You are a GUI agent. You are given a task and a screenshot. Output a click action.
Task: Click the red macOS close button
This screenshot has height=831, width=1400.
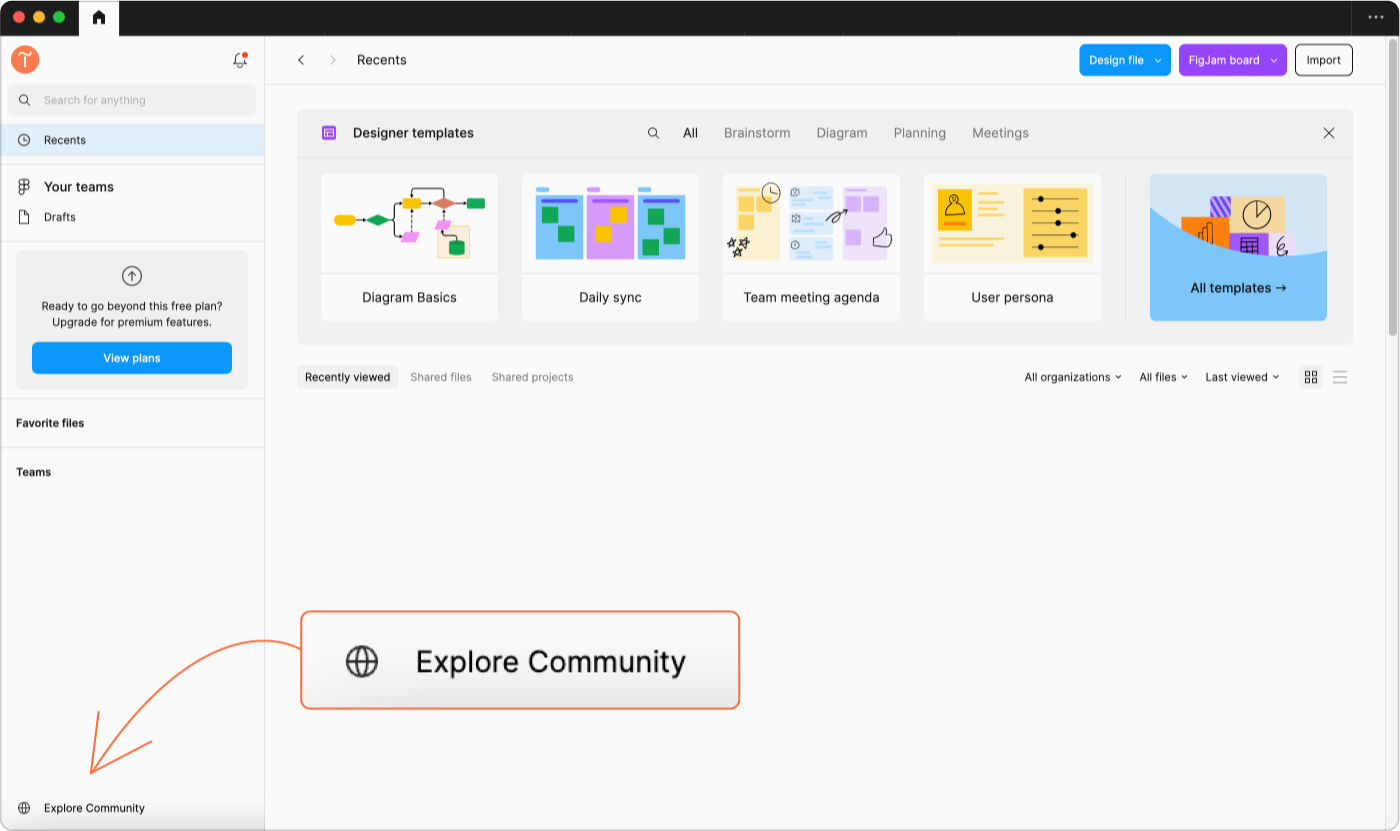[x=19, y=17]
